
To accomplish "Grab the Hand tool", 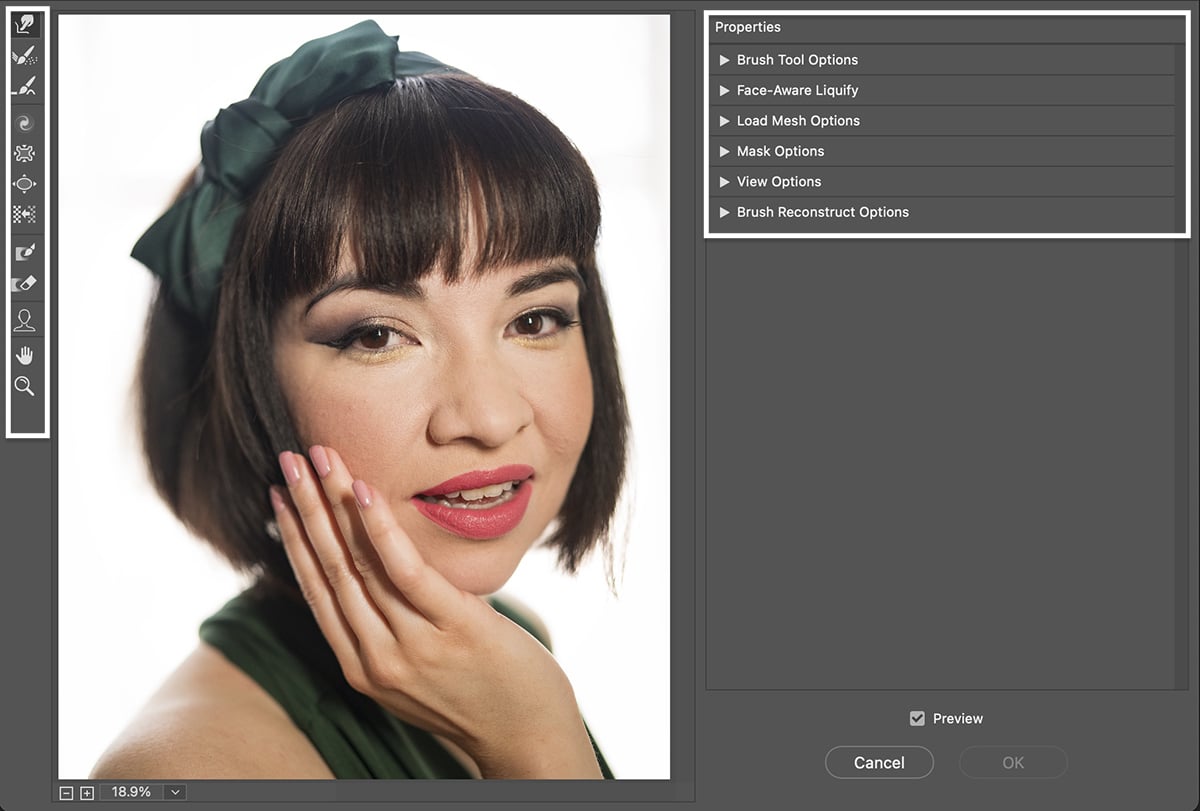I will tap(25, 355).
